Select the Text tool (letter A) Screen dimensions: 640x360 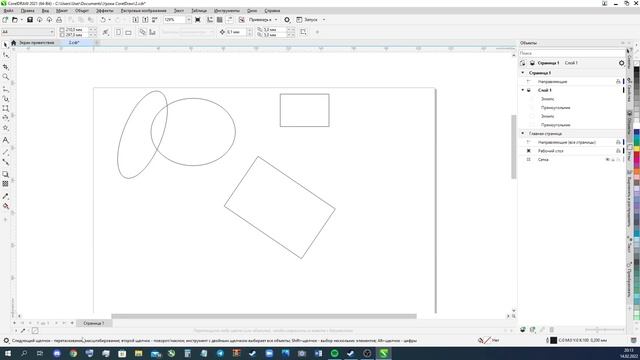click(5, 140)
